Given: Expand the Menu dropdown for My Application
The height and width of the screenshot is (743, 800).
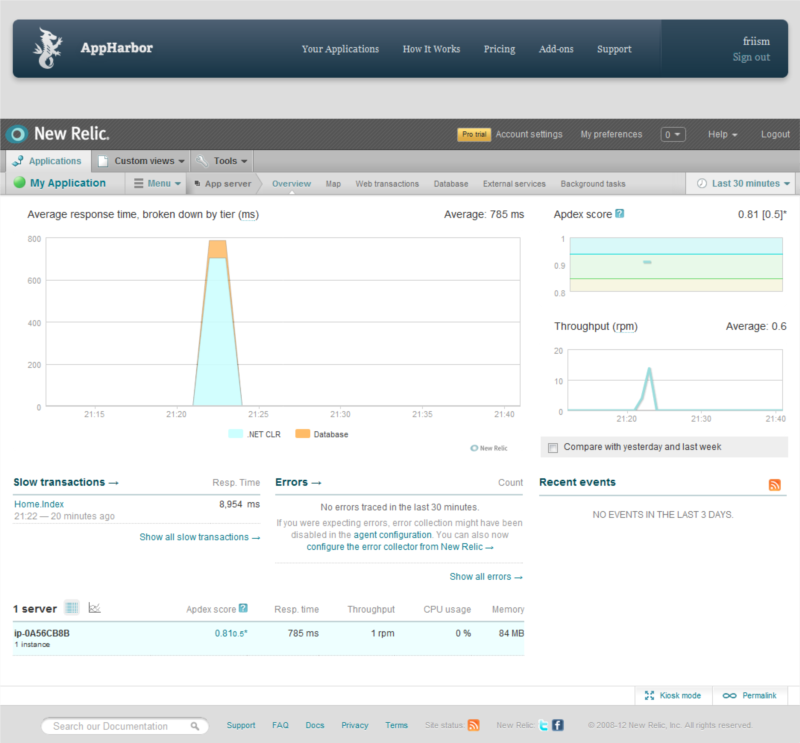Looking at the screenshot, I should [157, 183].
